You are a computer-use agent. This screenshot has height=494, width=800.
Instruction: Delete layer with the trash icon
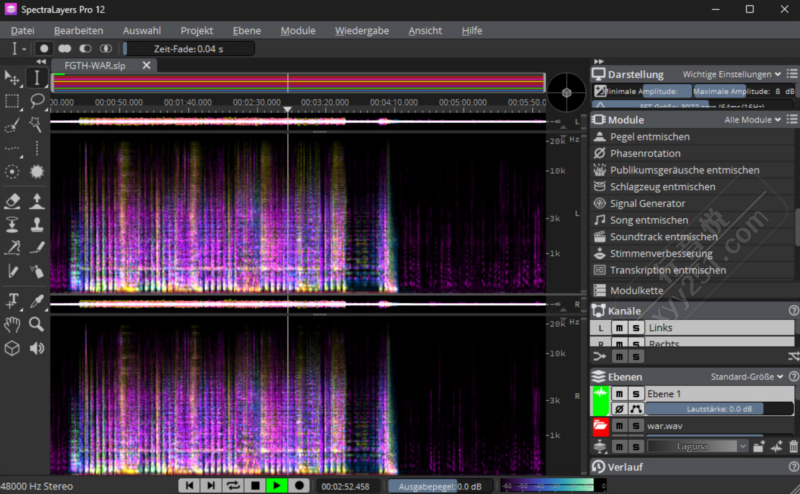click(x=793, y=447)
